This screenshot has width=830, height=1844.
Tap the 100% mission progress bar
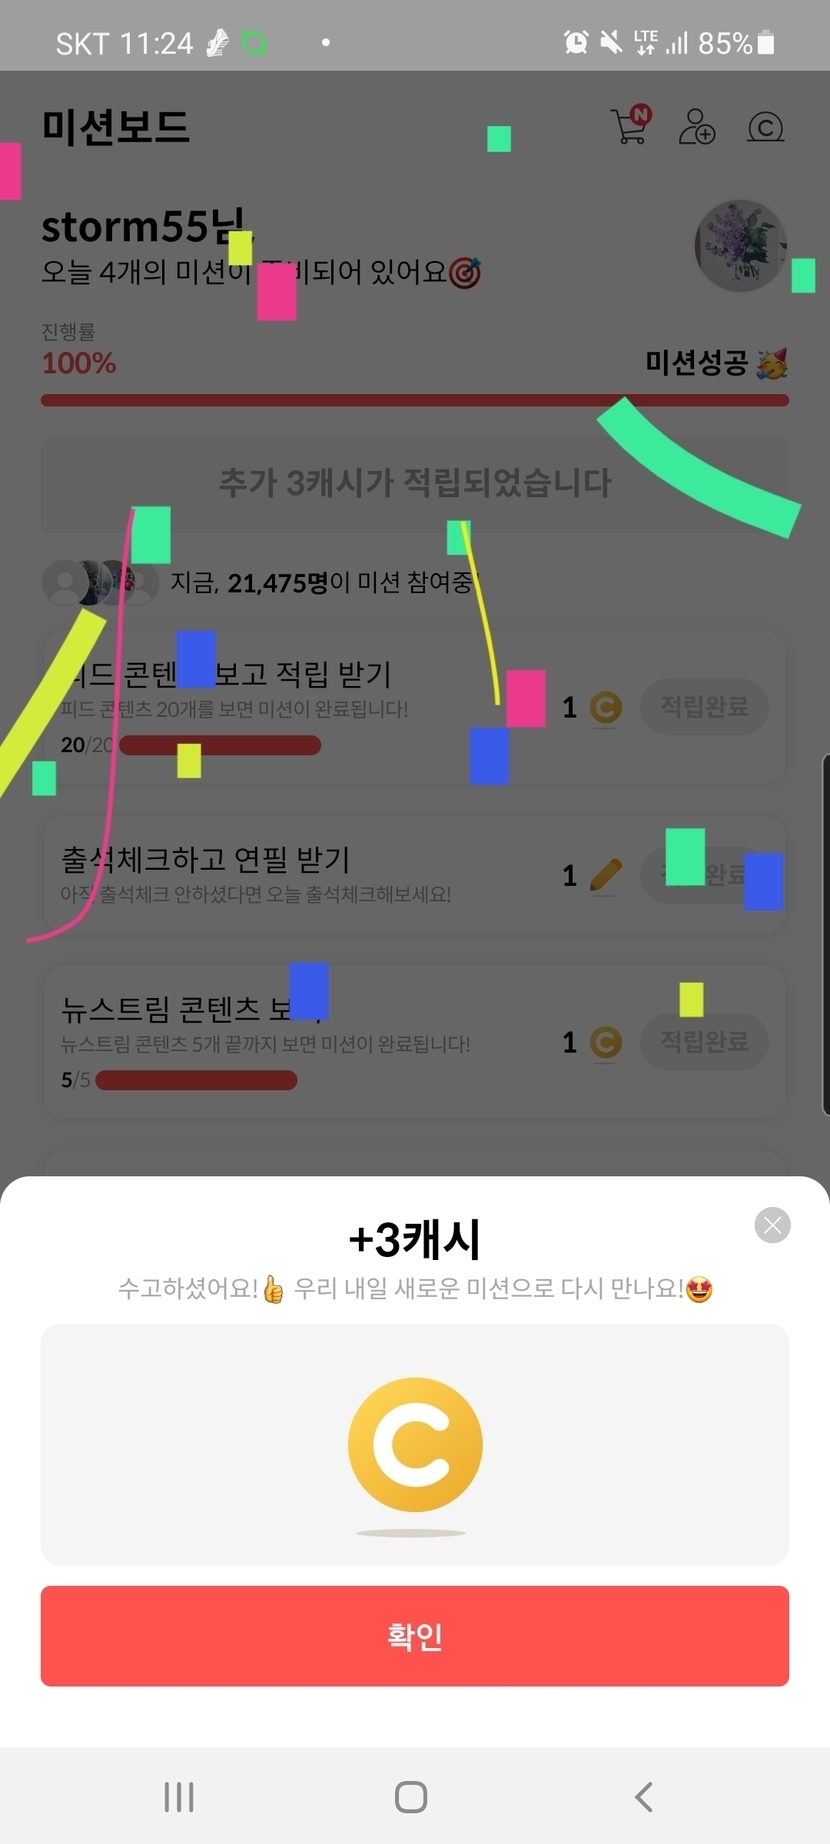[x=415, y=400]
